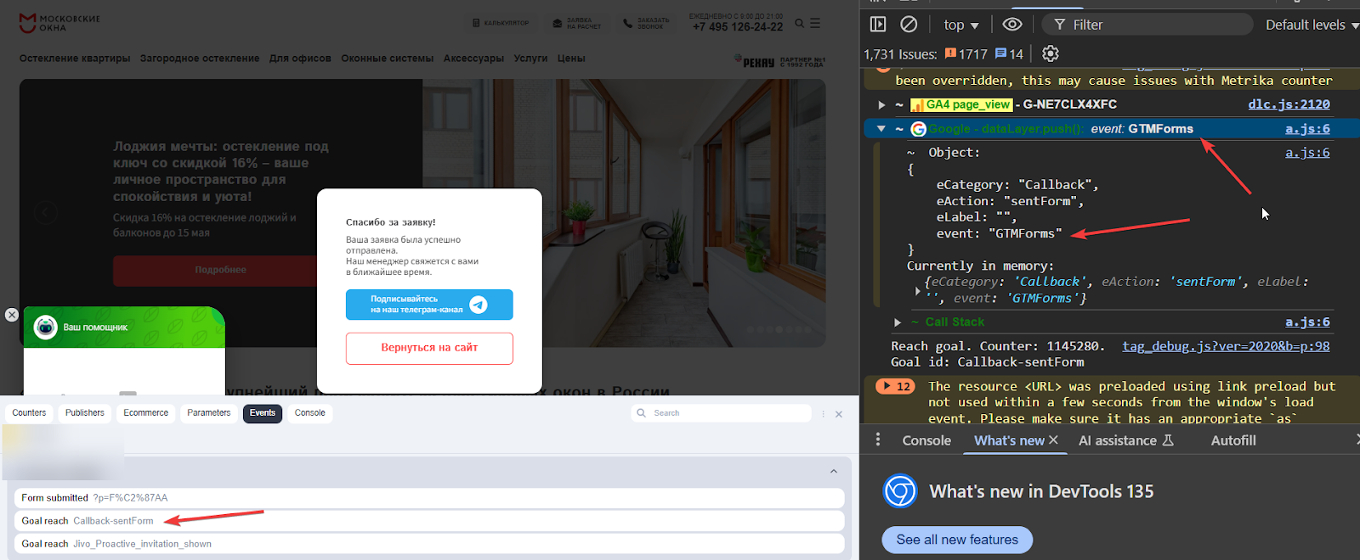This screenshot has height=560, width=1360.
Task: Open the 'top' JavaScript context dropdown
Action: [961, 25]
